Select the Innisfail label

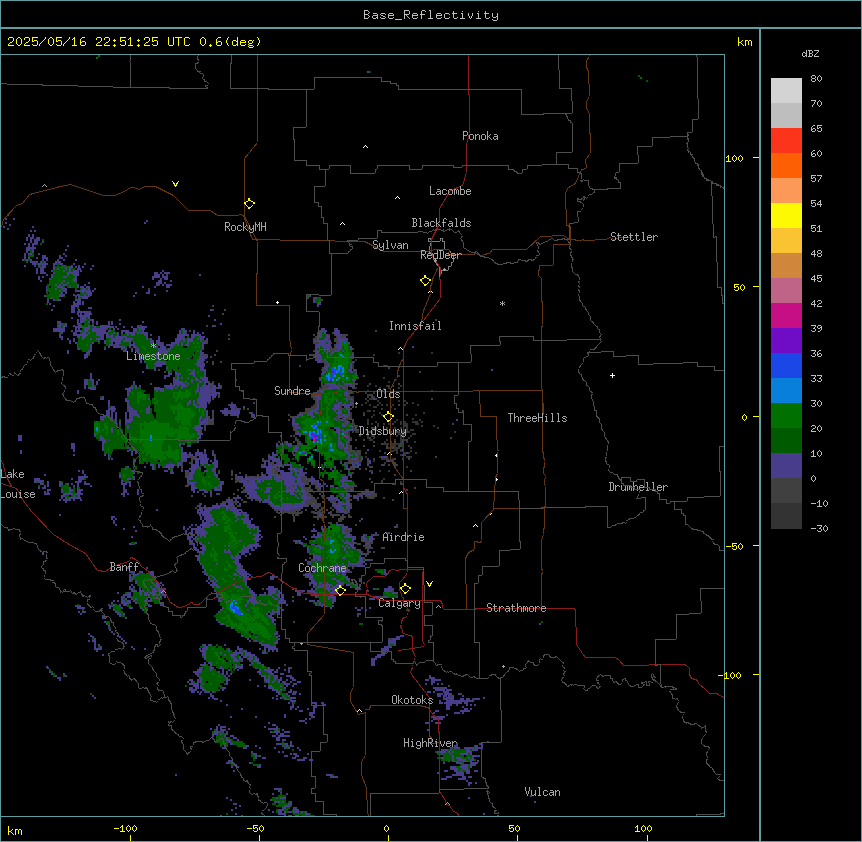tap(415, 326)
